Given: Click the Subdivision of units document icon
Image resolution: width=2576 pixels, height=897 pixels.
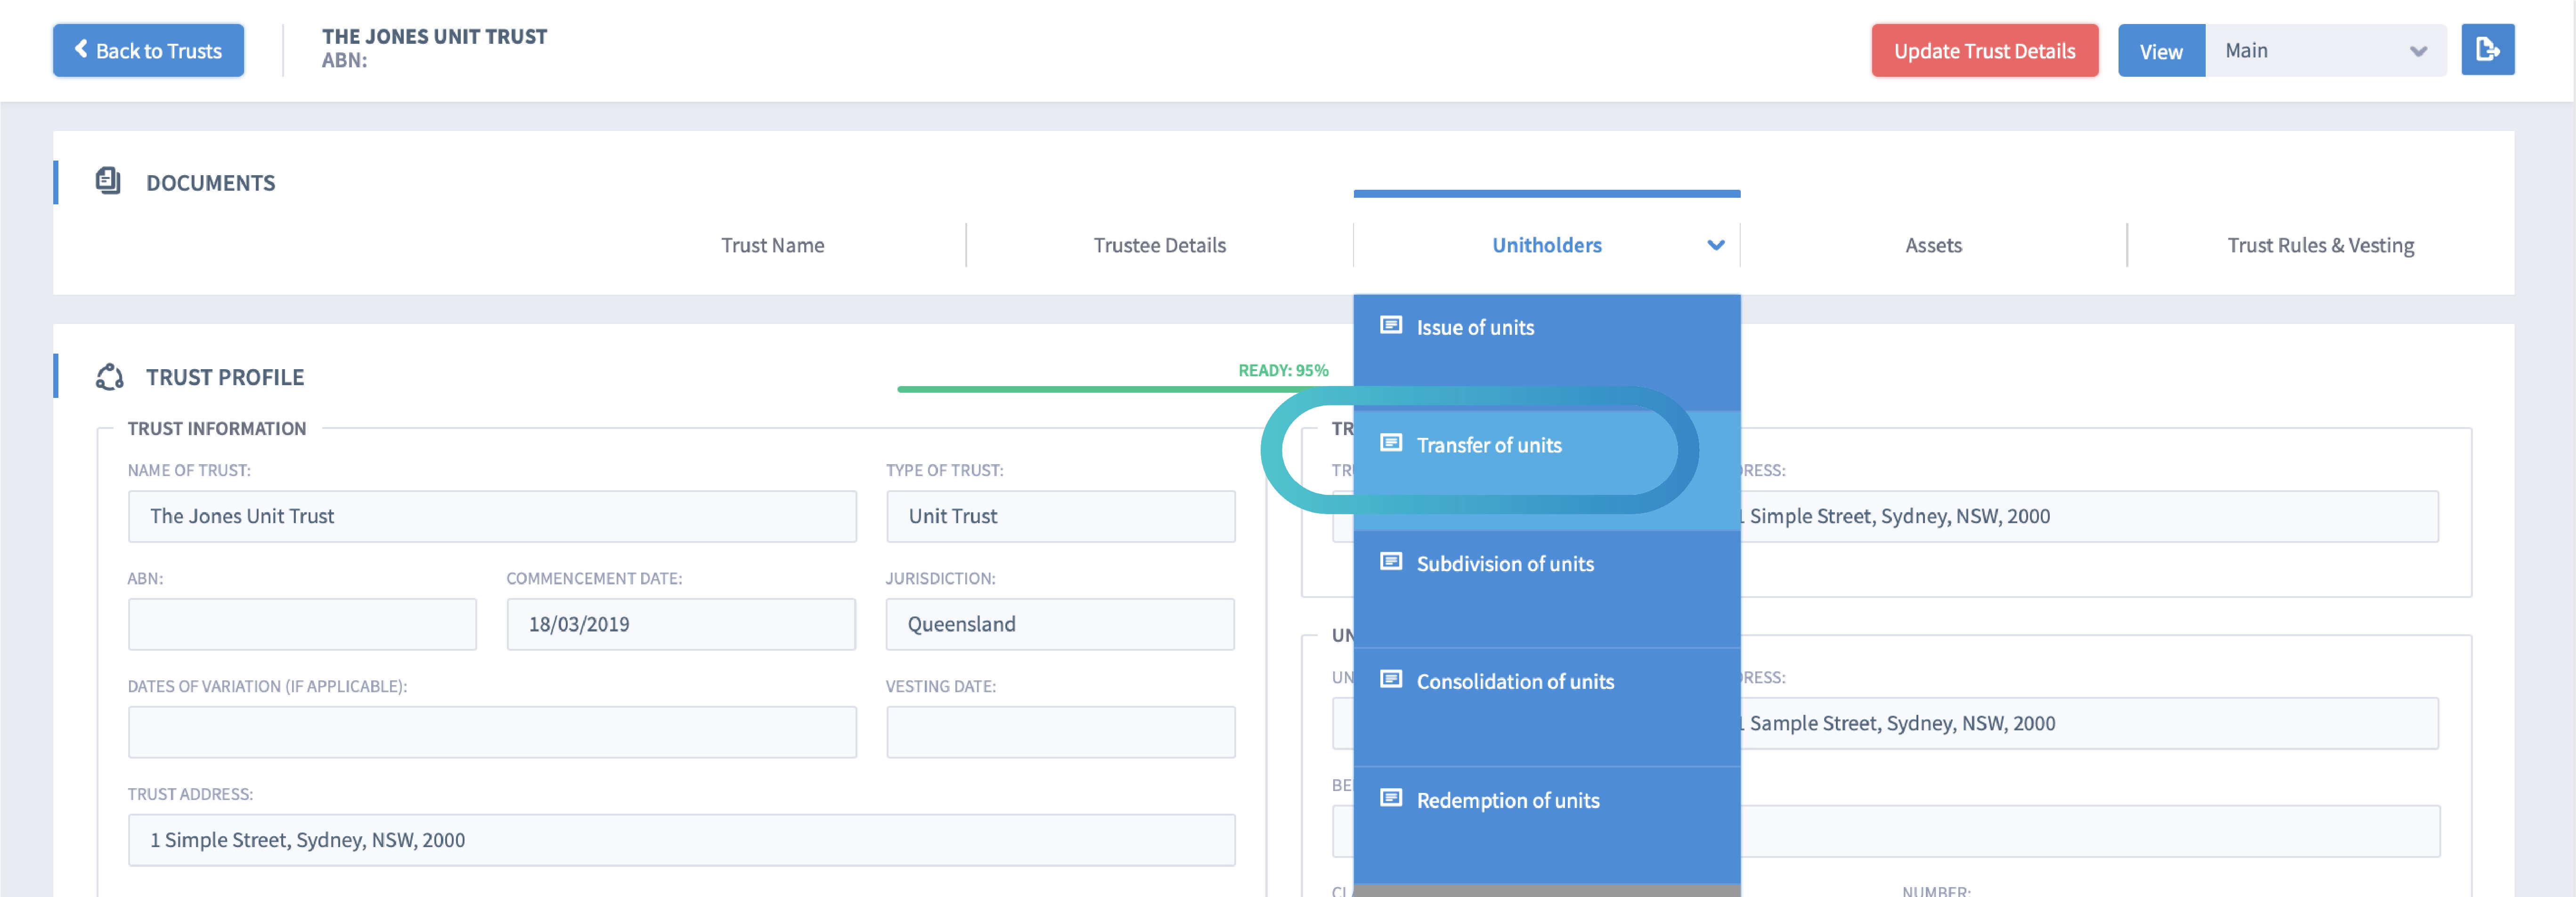Looking at the screenshot, I should [x=1391, y=562].
